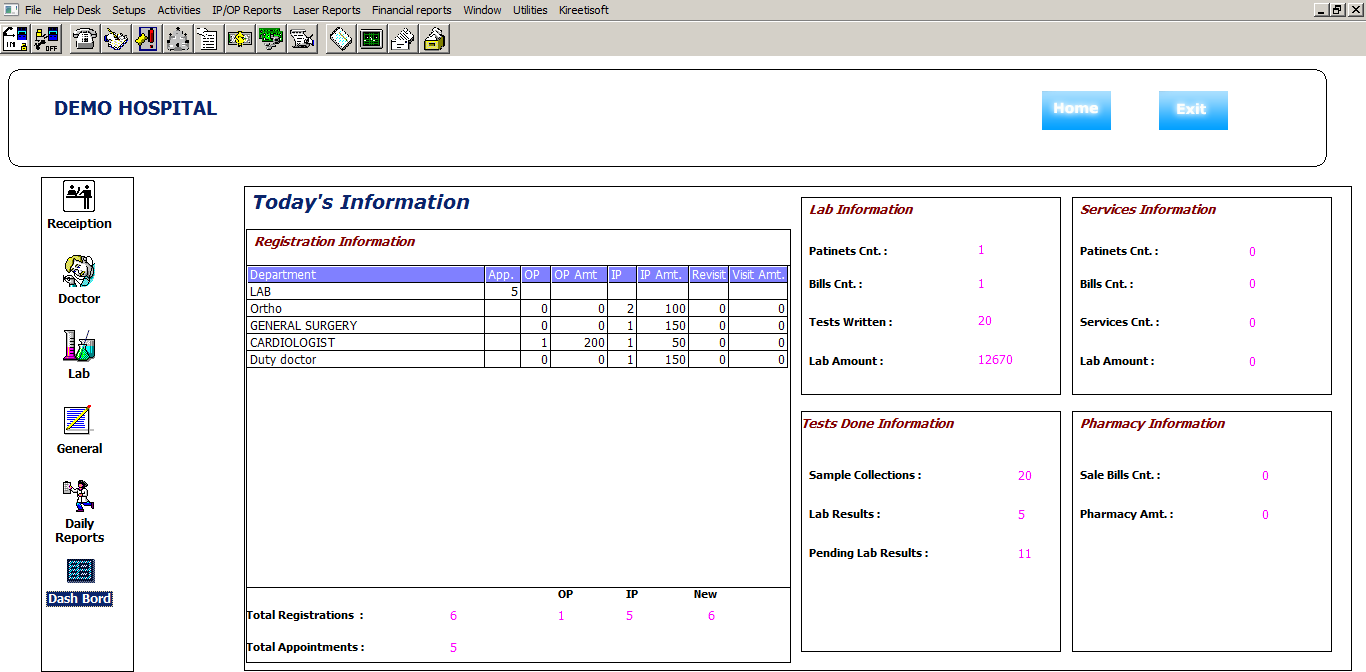Click the log-off toolbar icon labeled OFF
This screenshot has height=672, width=1366.
(46, 39)
